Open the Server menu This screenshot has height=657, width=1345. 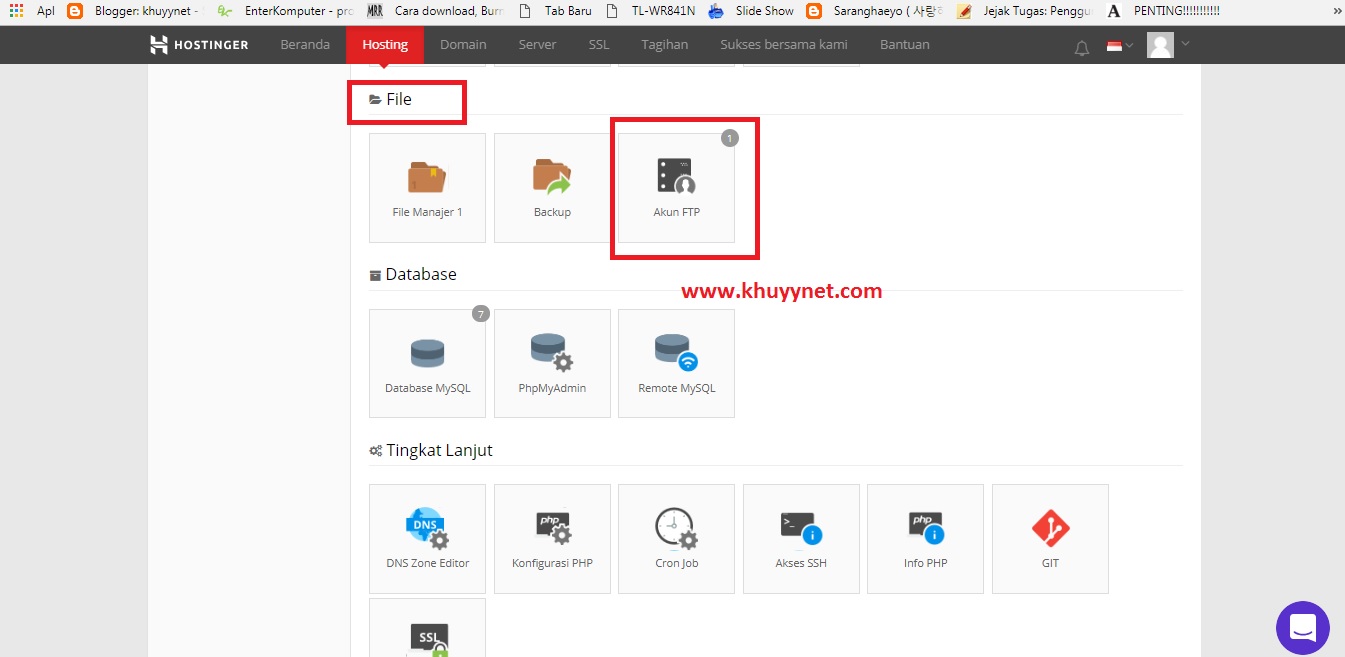pos(538,45)
